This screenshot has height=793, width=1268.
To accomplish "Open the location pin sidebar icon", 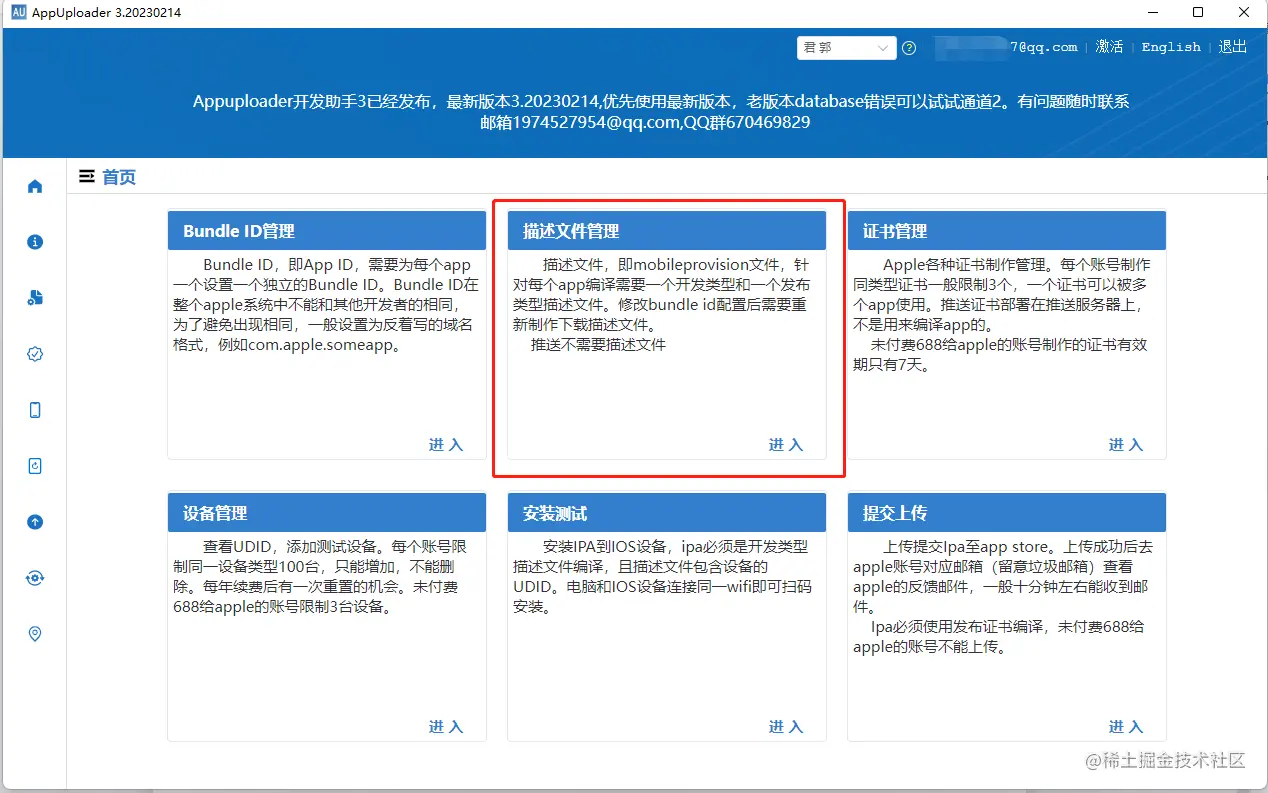I will 35,634.
